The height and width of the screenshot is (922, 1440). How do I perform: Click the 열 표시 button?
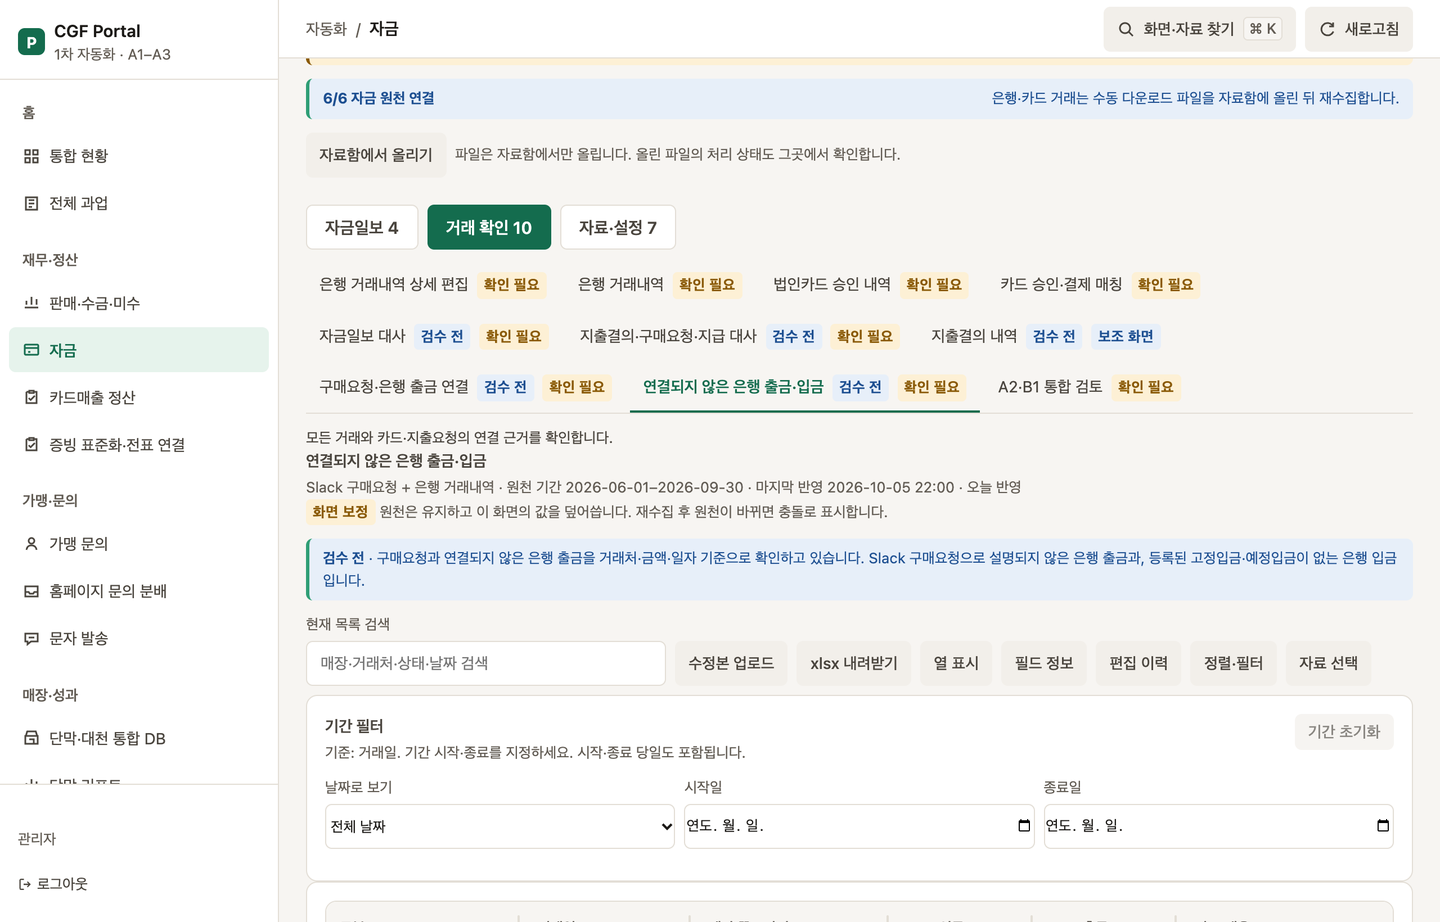(x=956, y=663)
